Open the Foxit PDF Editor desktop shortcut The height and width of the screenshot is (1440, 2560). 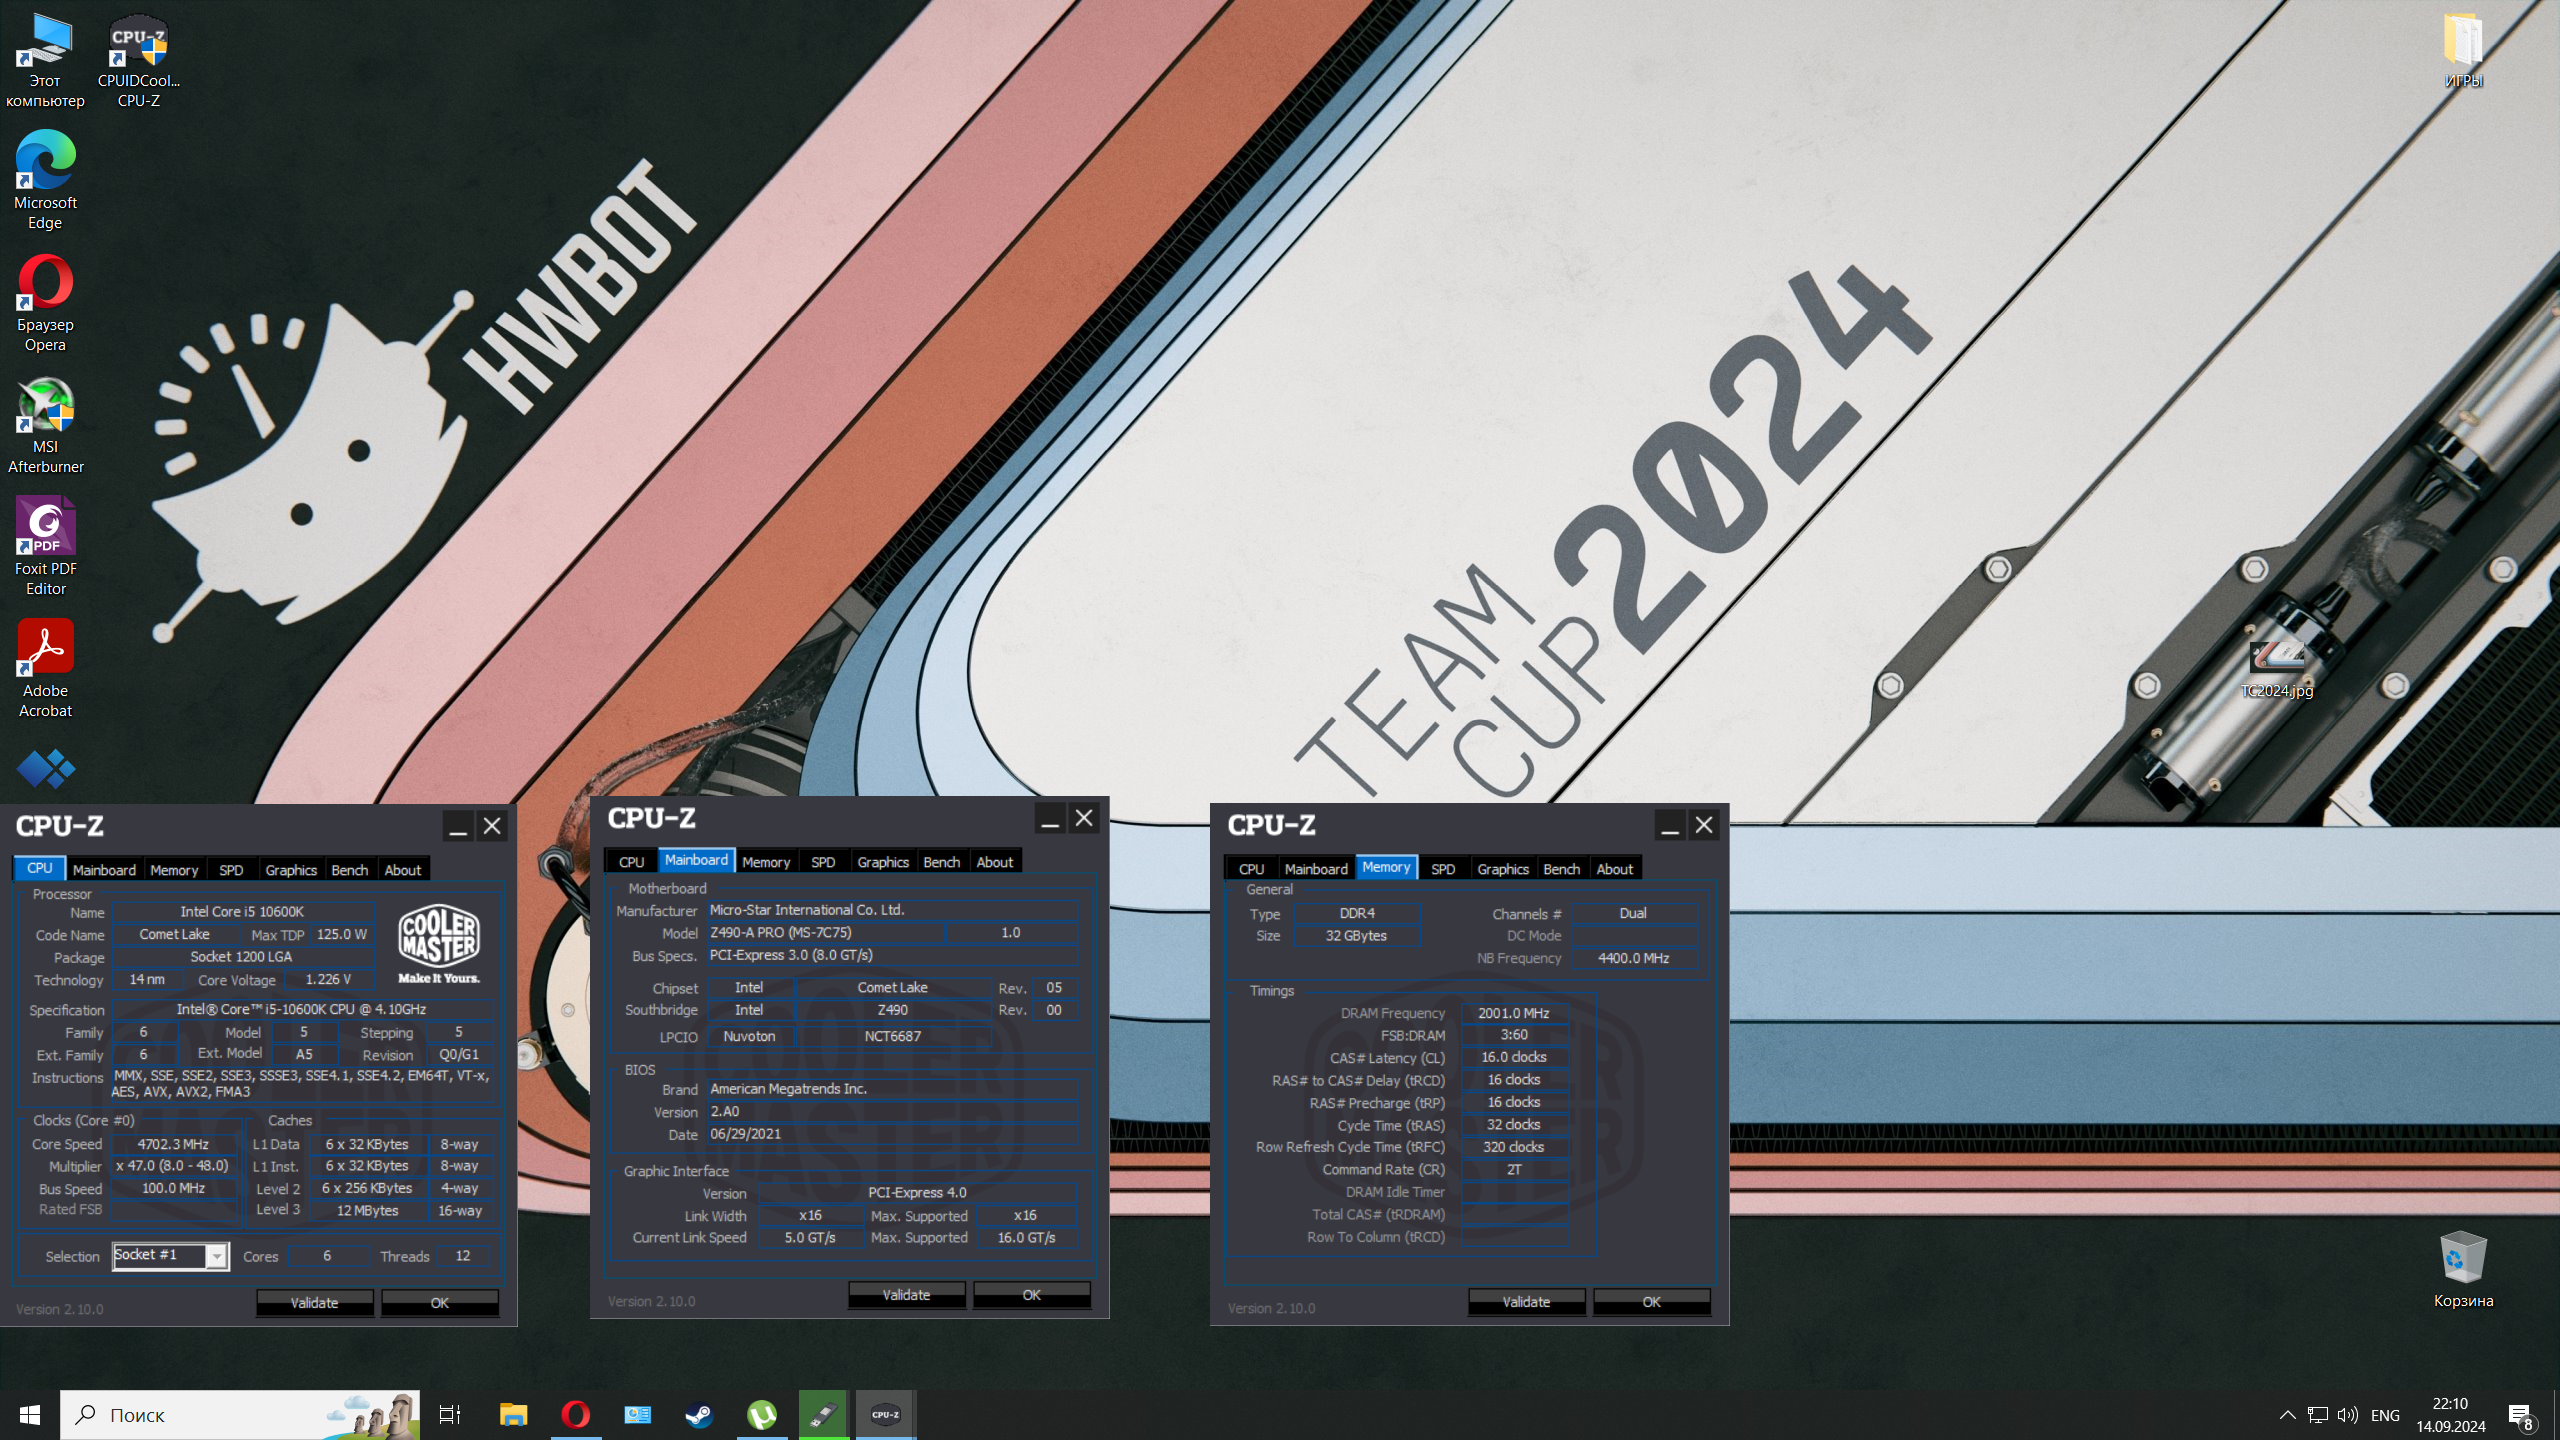45,547
